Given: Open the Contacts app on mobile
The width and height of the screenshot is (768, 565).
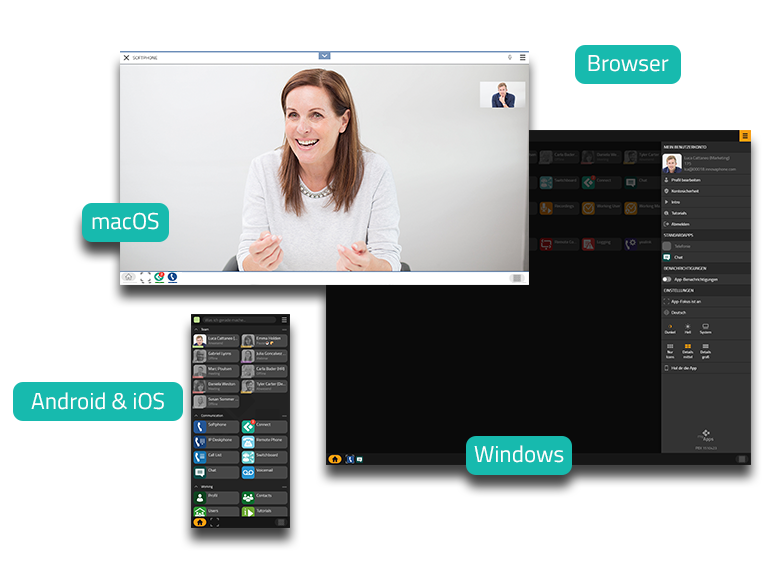Looking at the screenshot, I should pyautogui.click(x=264, y=497).
